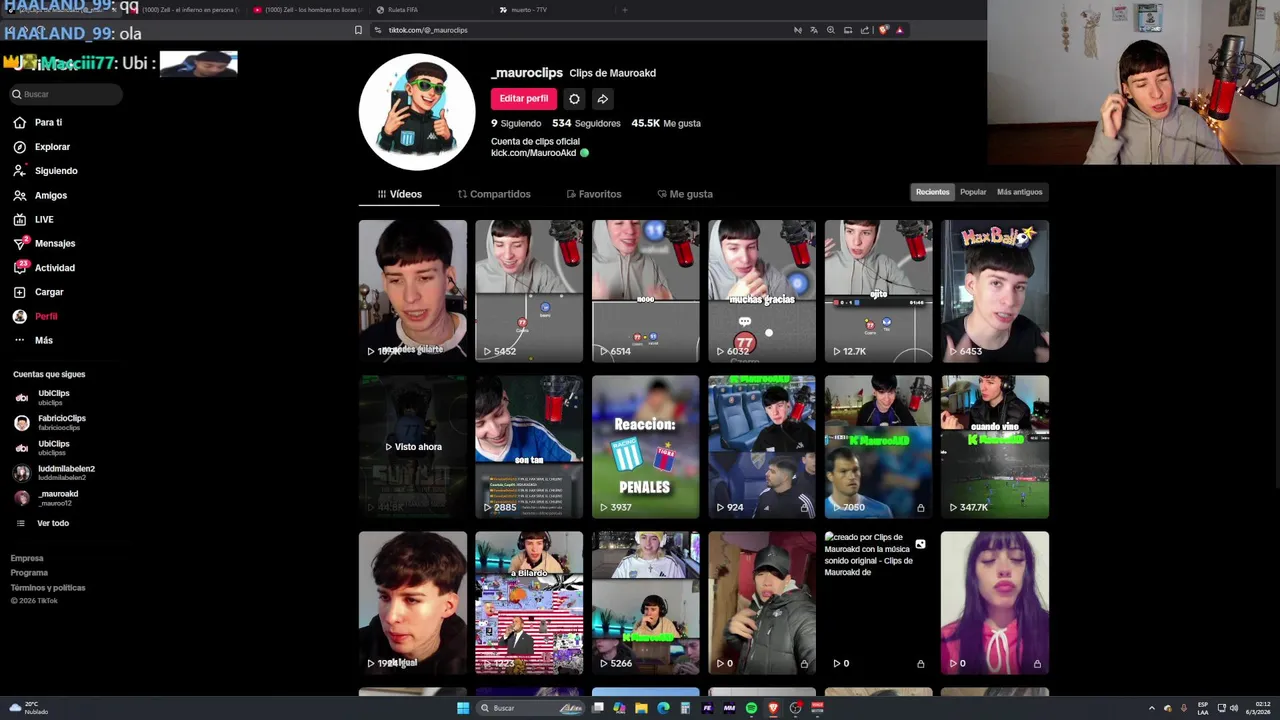Viewport: 1280px width, 720px height.
Task: Open Mensajes inbox
Action: point(44,243)
